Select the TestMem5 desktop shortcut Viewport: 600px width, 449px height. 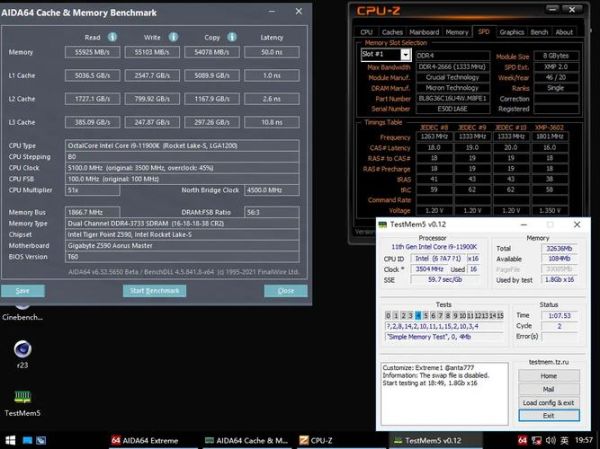tap(21, 398)
